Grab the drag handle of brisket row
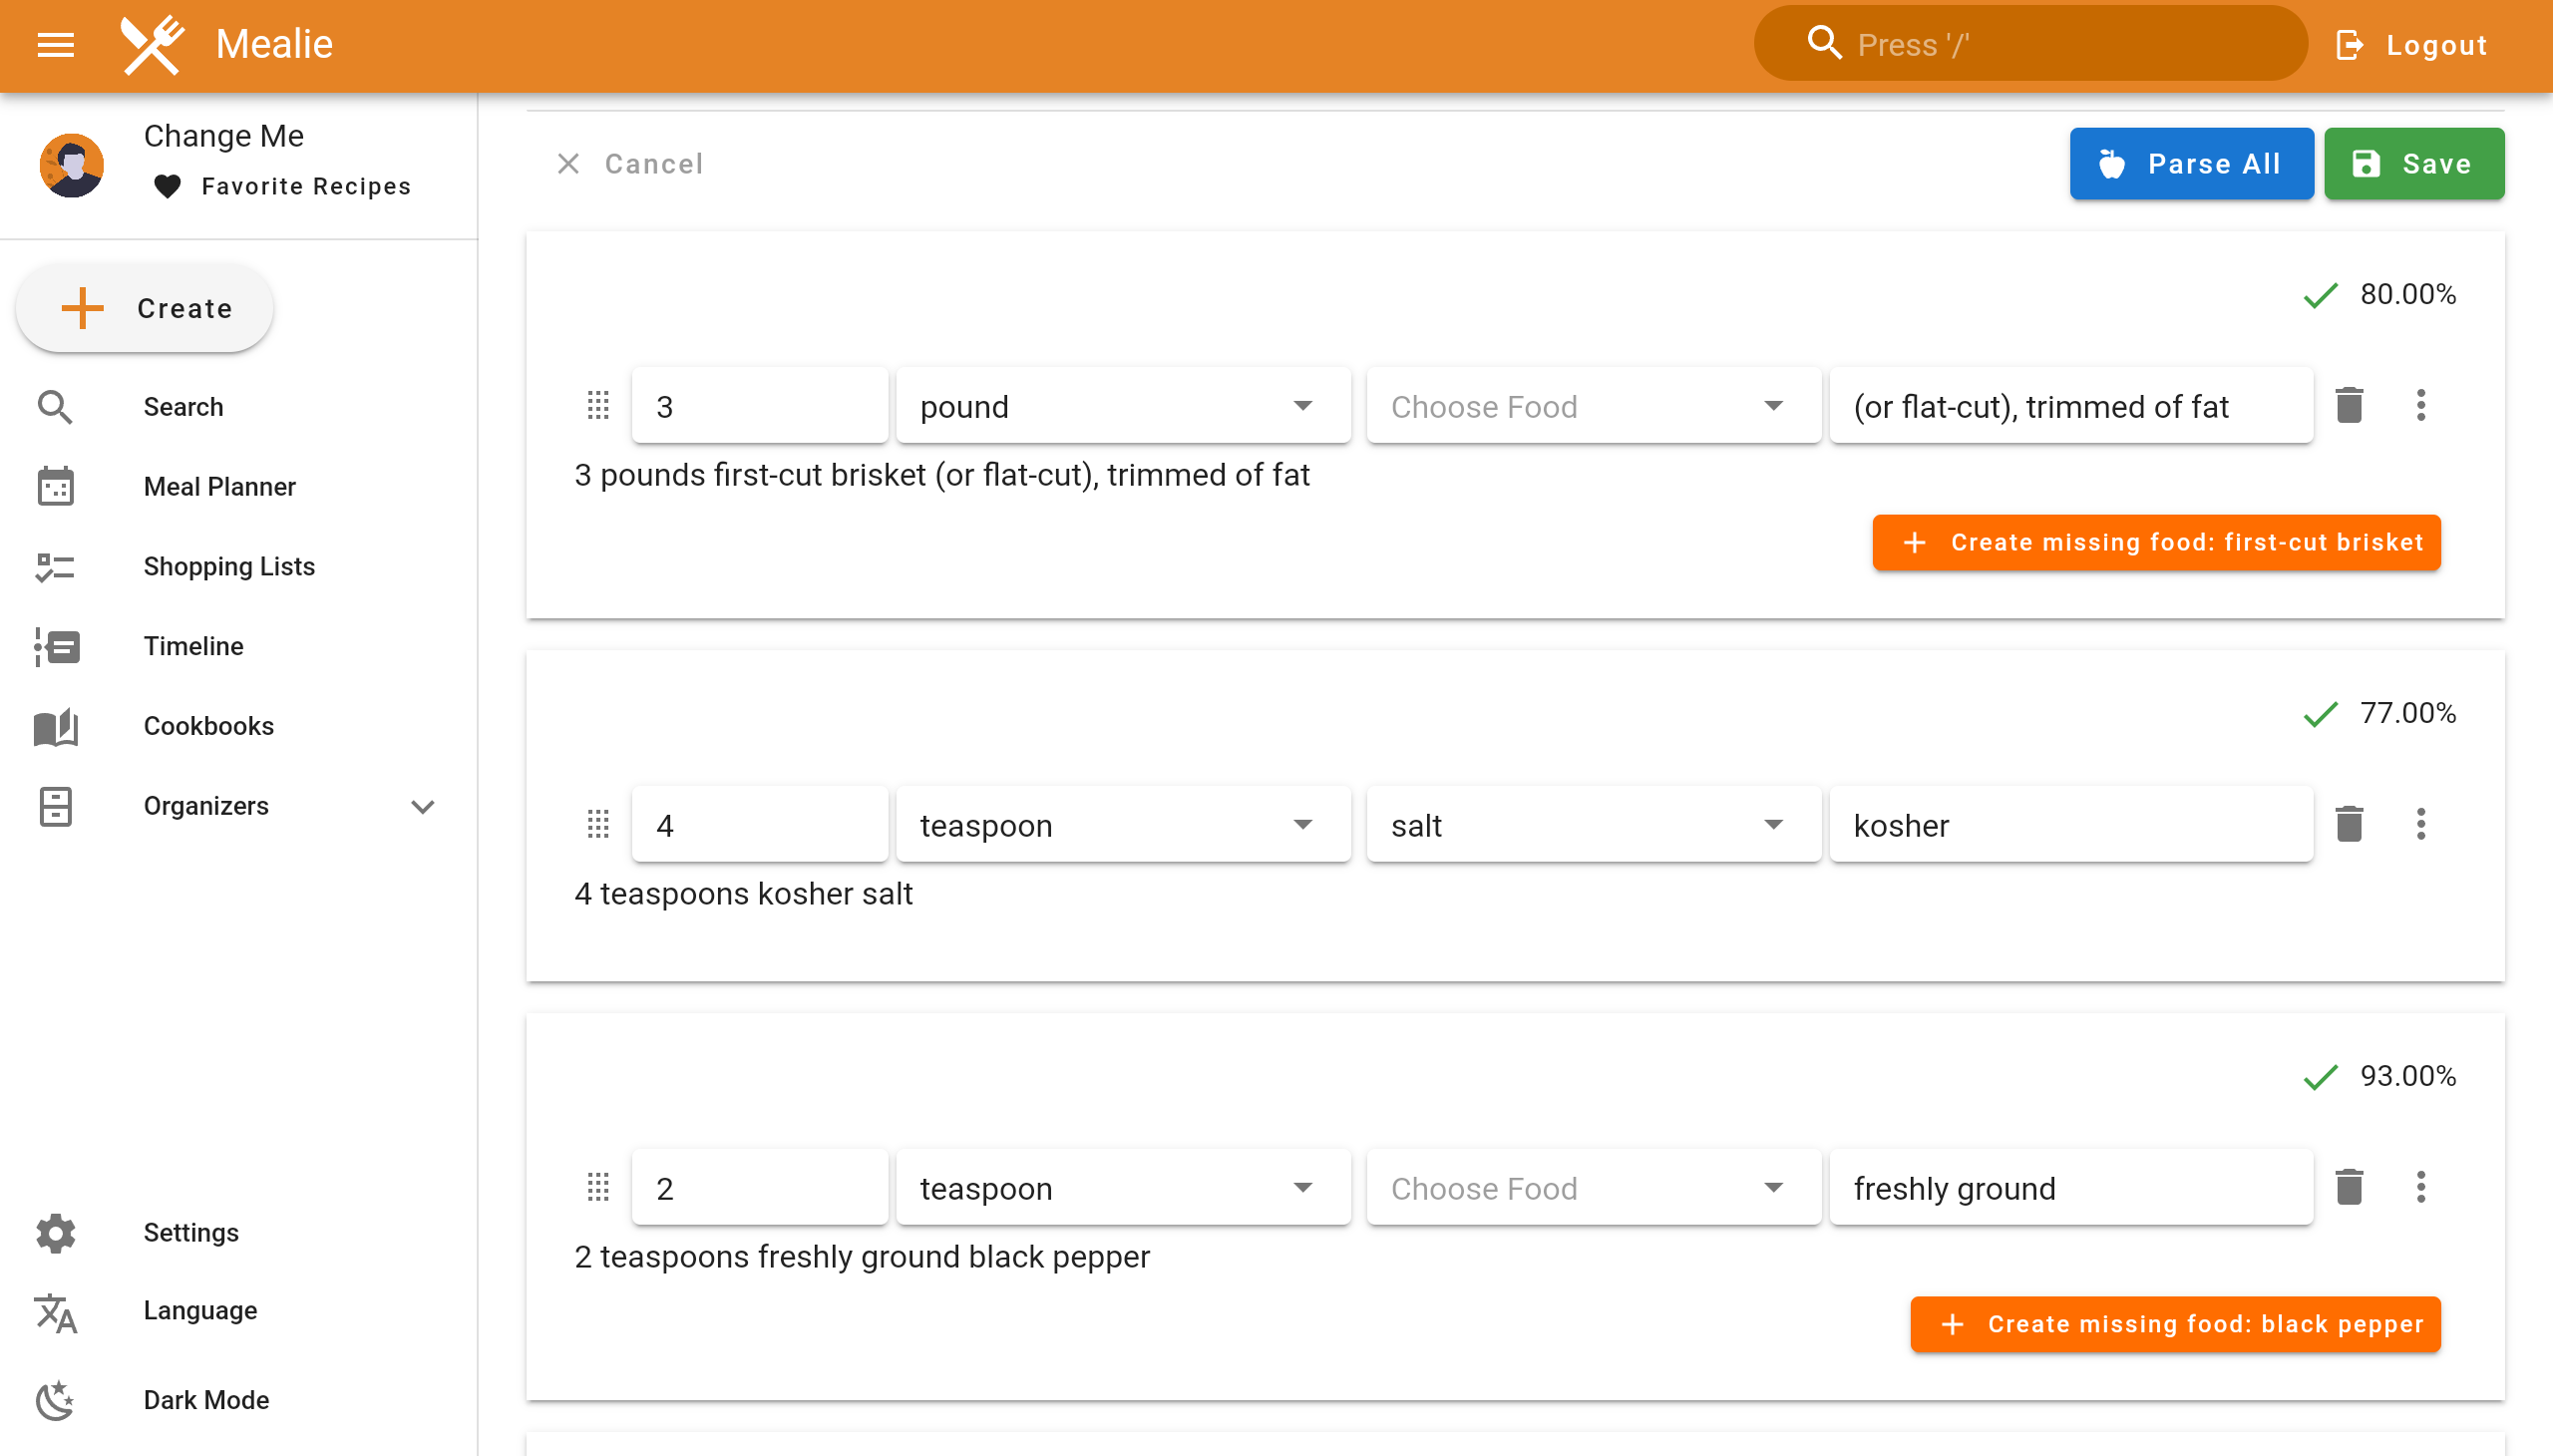This screenshot has height=1456, width=2553. click(598, 406)
